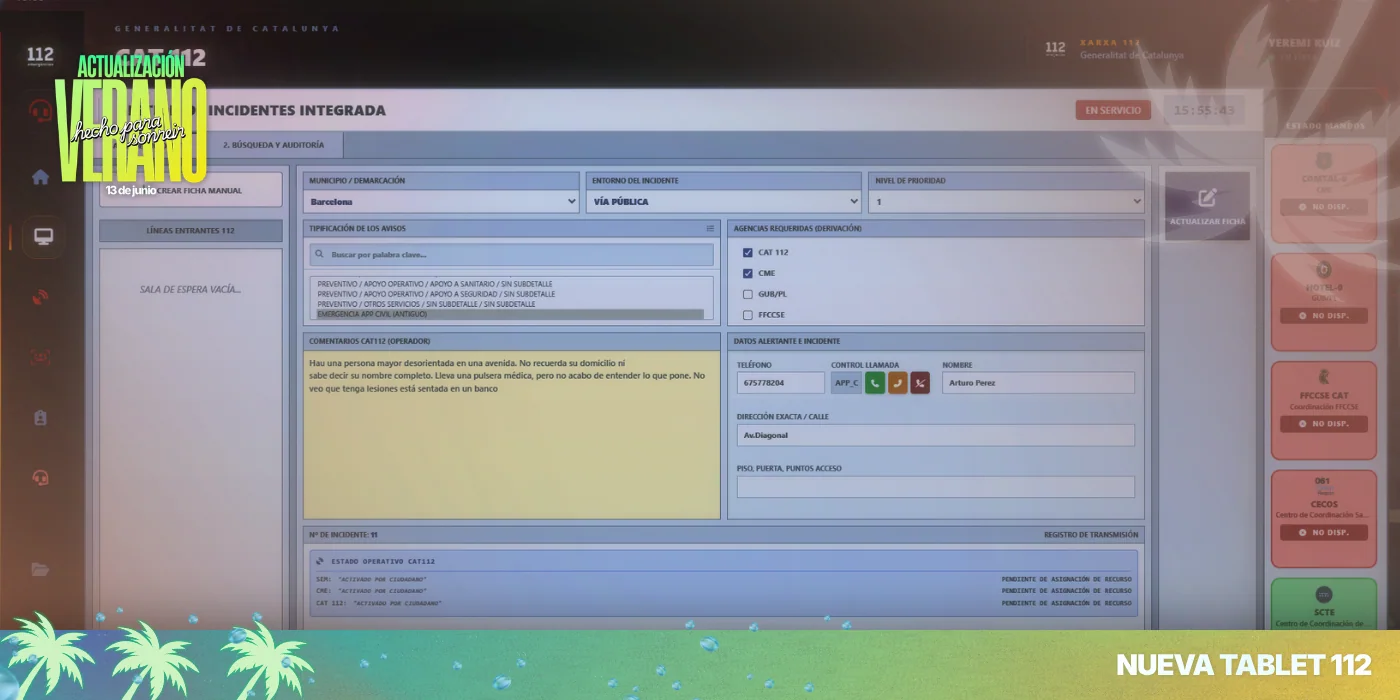
Task: Click the Actualizar Ficha button
Action: 1207,206
